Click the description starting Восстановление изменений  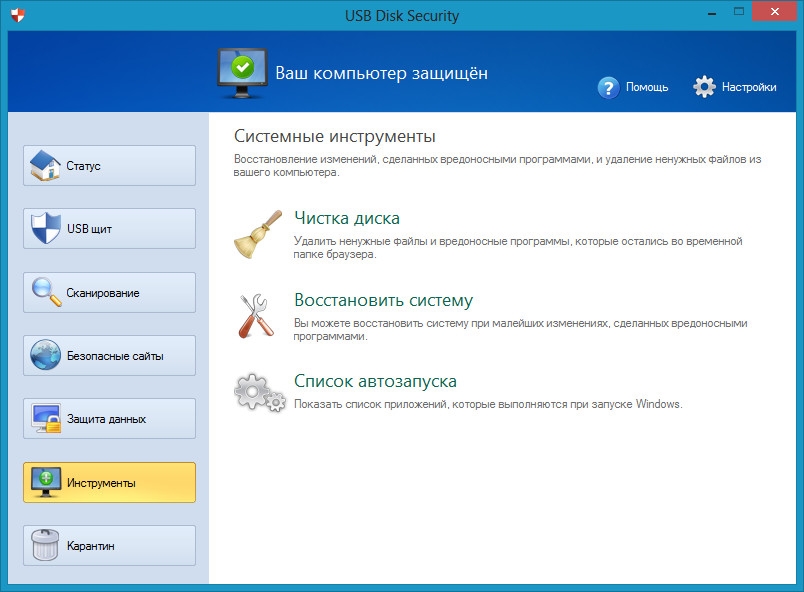(x=497, y=166)
